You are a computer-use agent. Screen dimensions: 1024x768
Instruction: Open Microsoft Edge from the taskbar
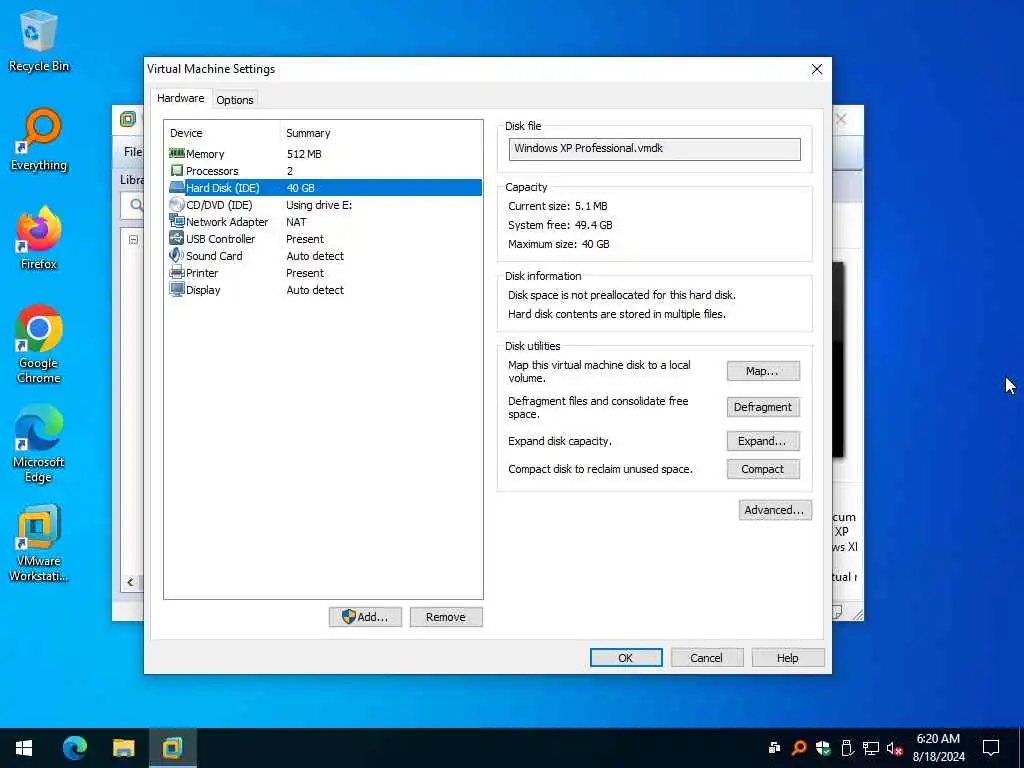tap(74, 748)
